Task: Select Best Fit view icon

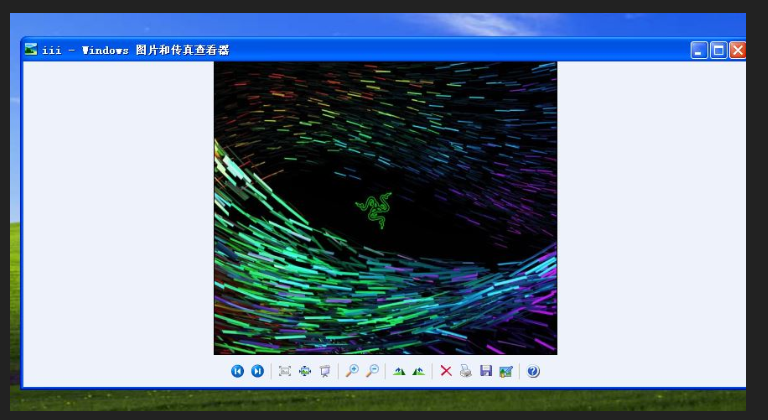Action: point(285,371)
